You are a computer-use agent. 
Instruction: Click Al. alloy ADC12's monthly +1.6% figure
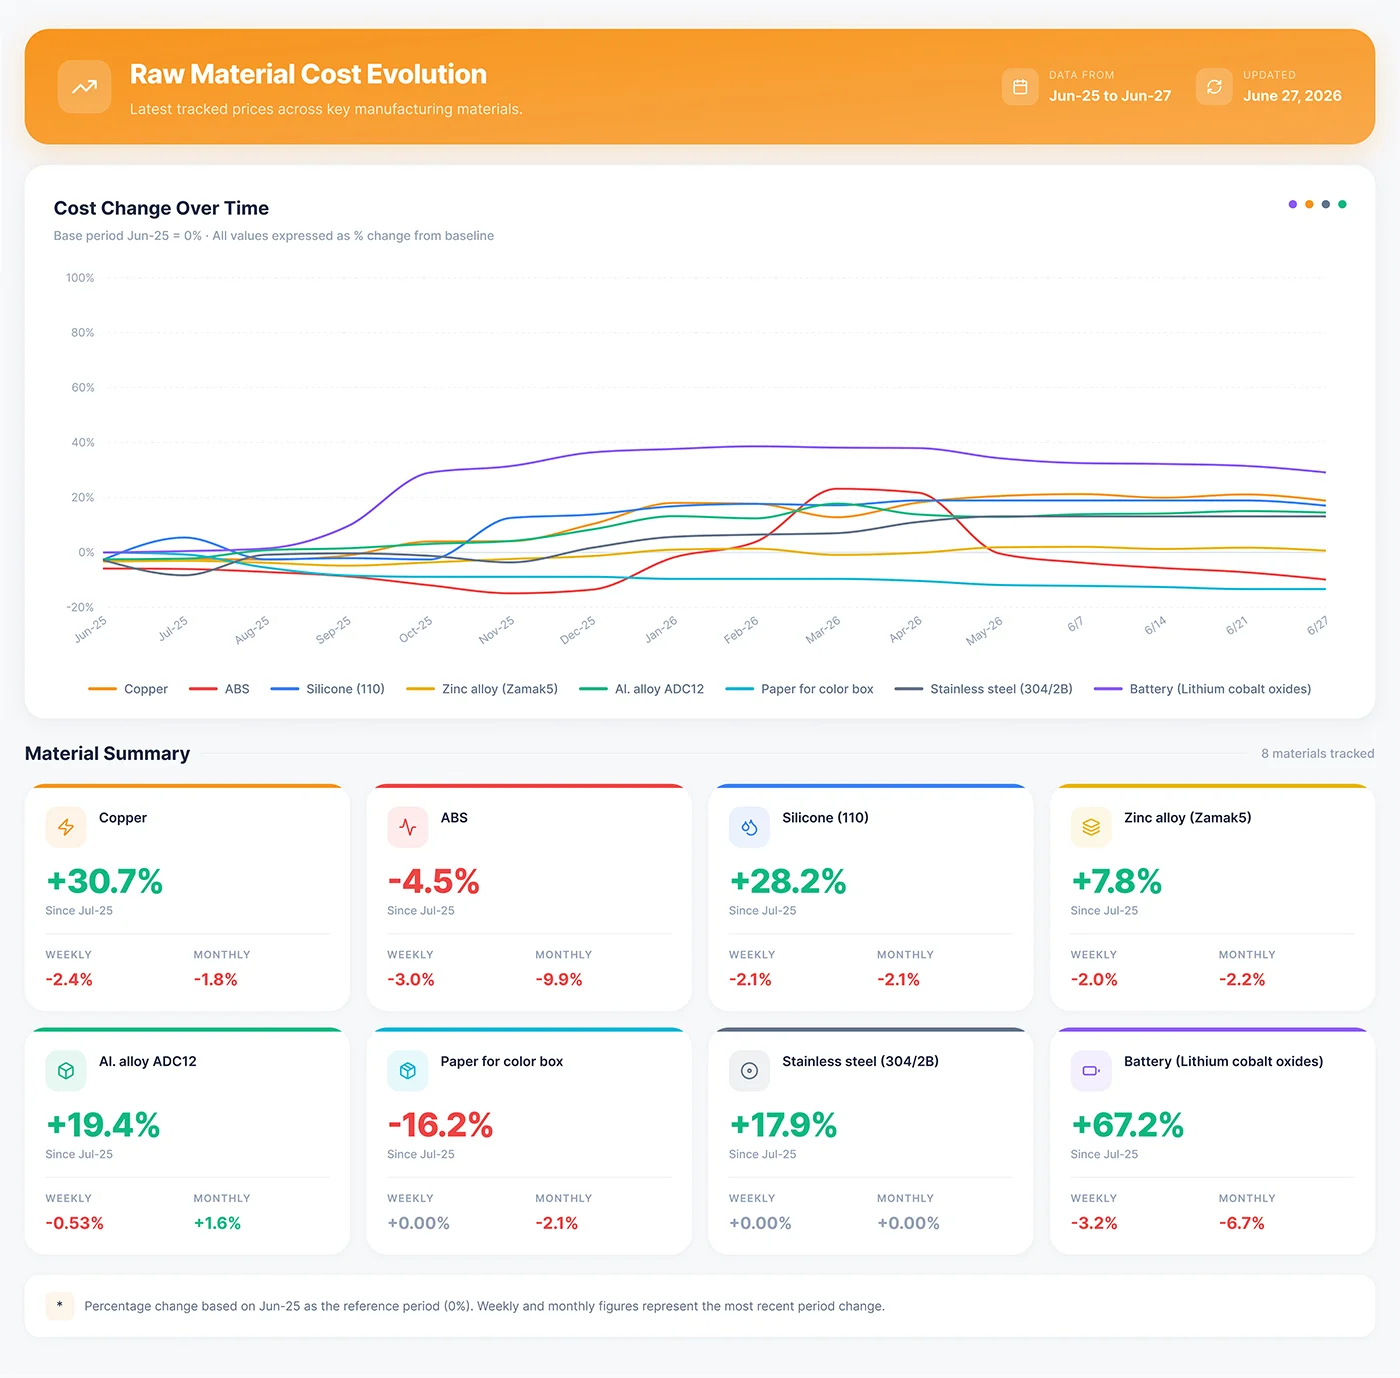click(218, 1223)
